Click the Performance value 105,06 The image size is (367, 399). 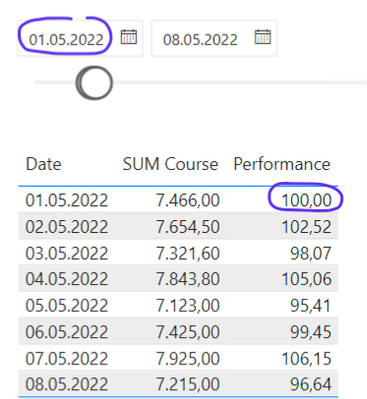point(307,279)
